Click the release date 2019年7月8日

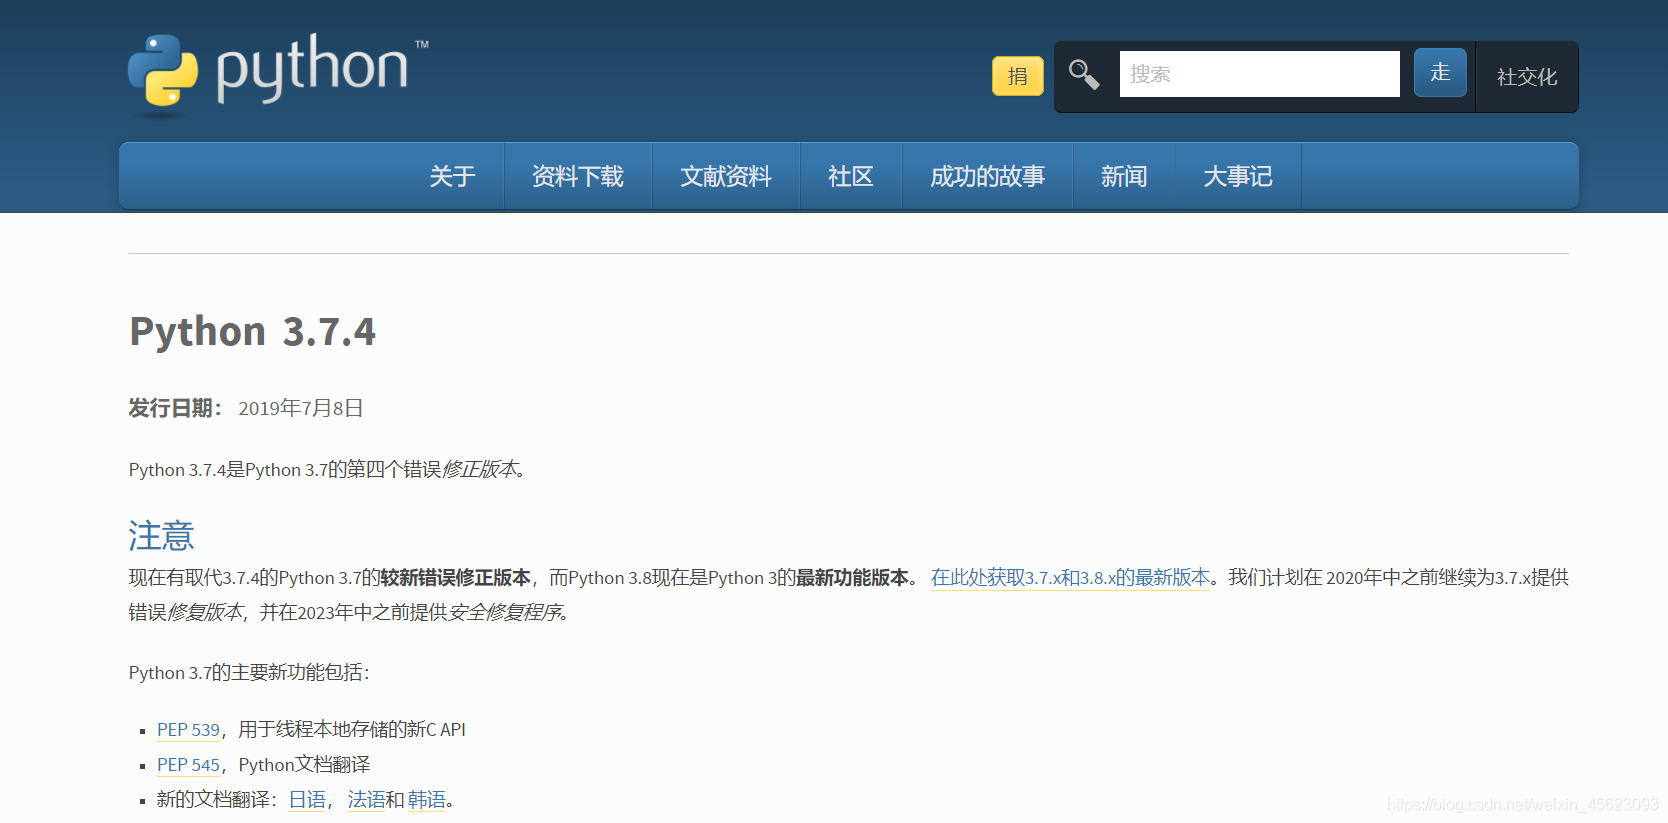[x=301, y=408]
